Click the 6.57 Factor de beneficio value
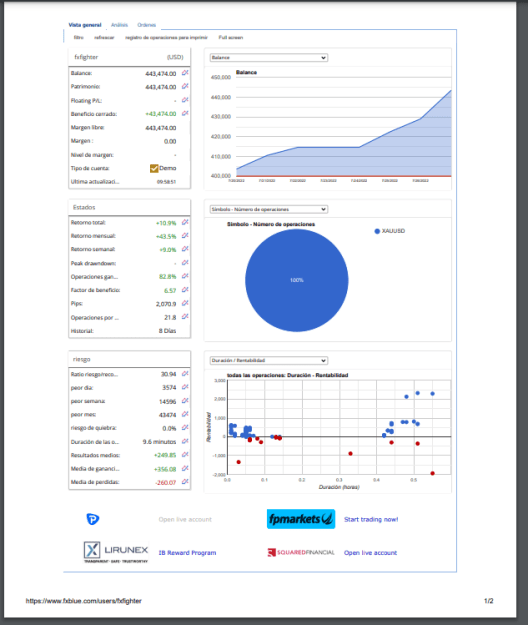528x625 pixels. click(170, 291)
